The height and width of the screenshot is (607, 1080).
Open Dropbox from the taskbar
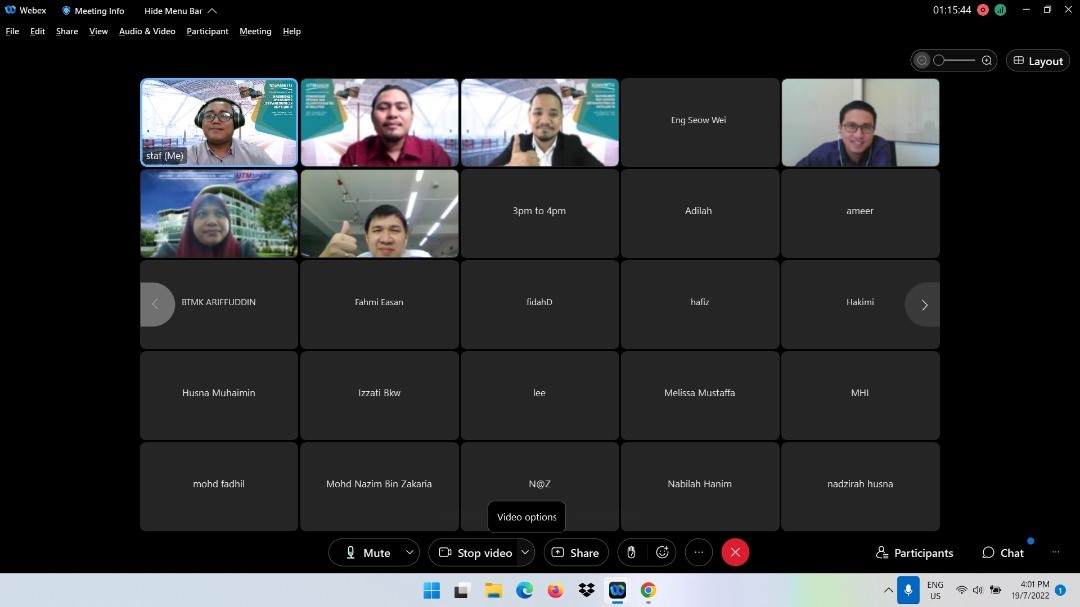pyautogui.click(x=586, y=590)
